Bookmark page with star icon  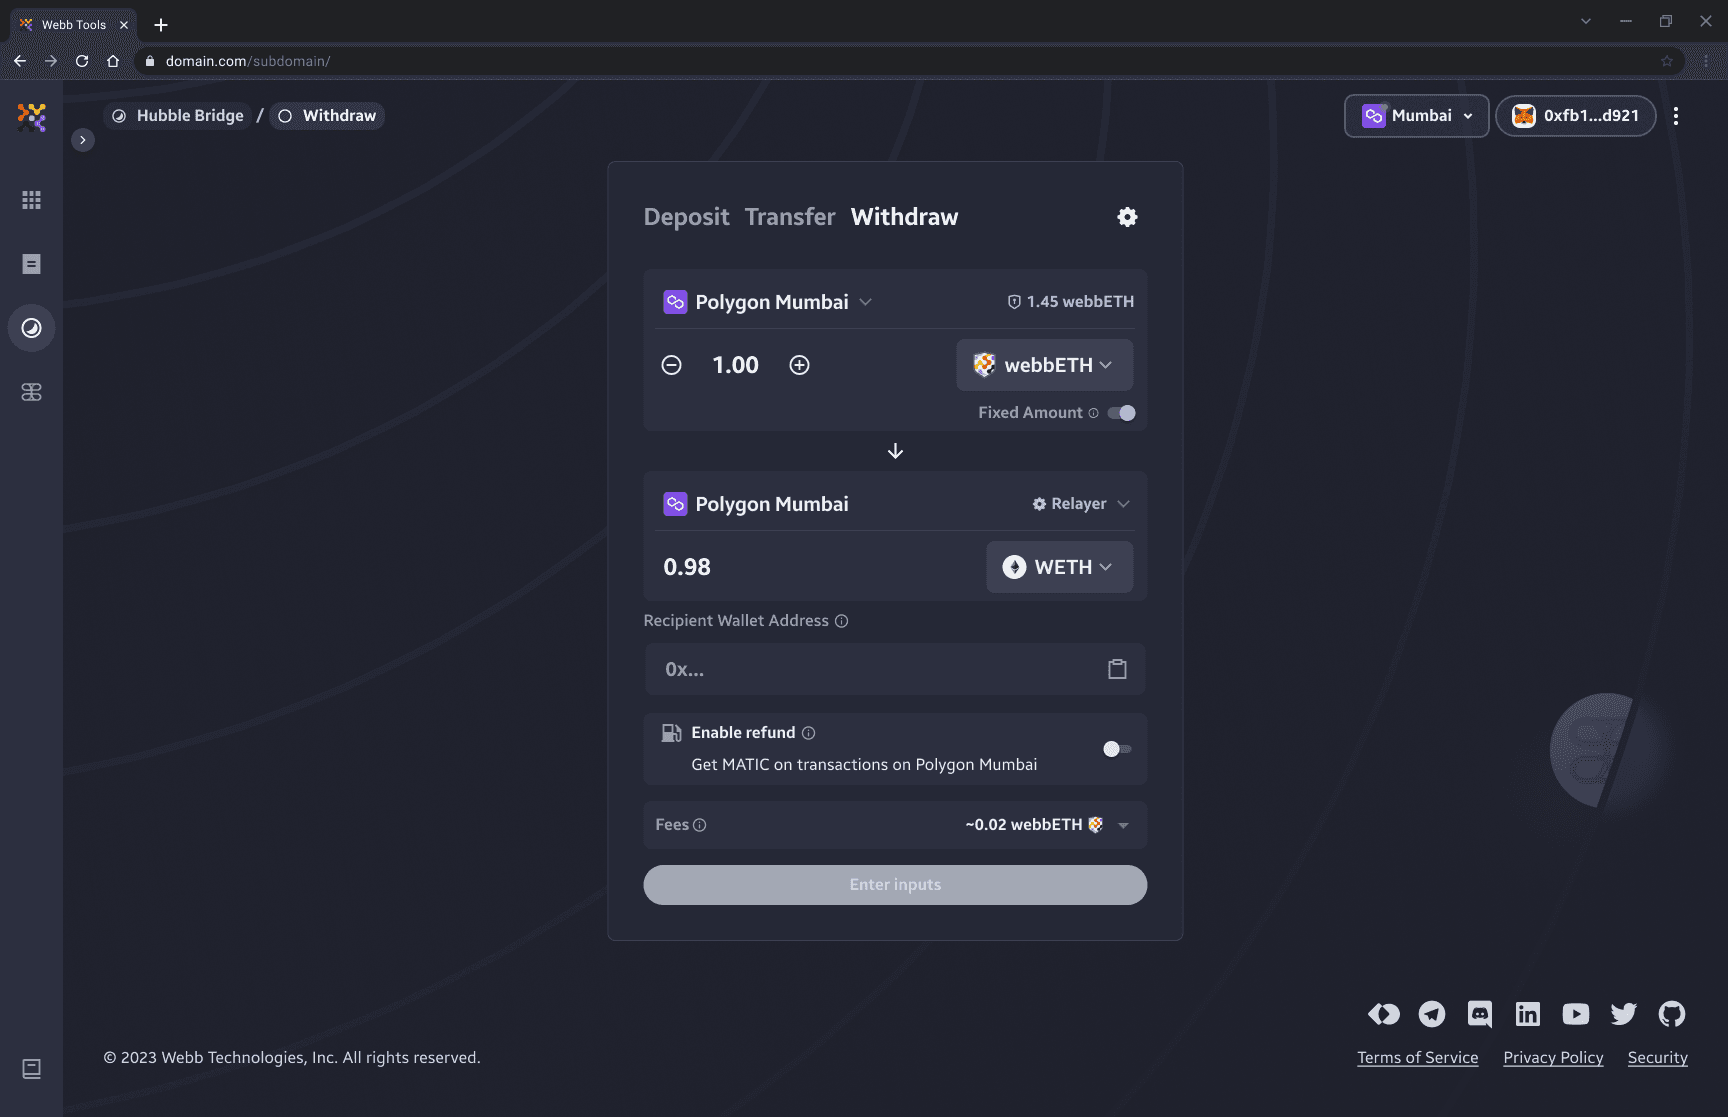(1667, 61)
